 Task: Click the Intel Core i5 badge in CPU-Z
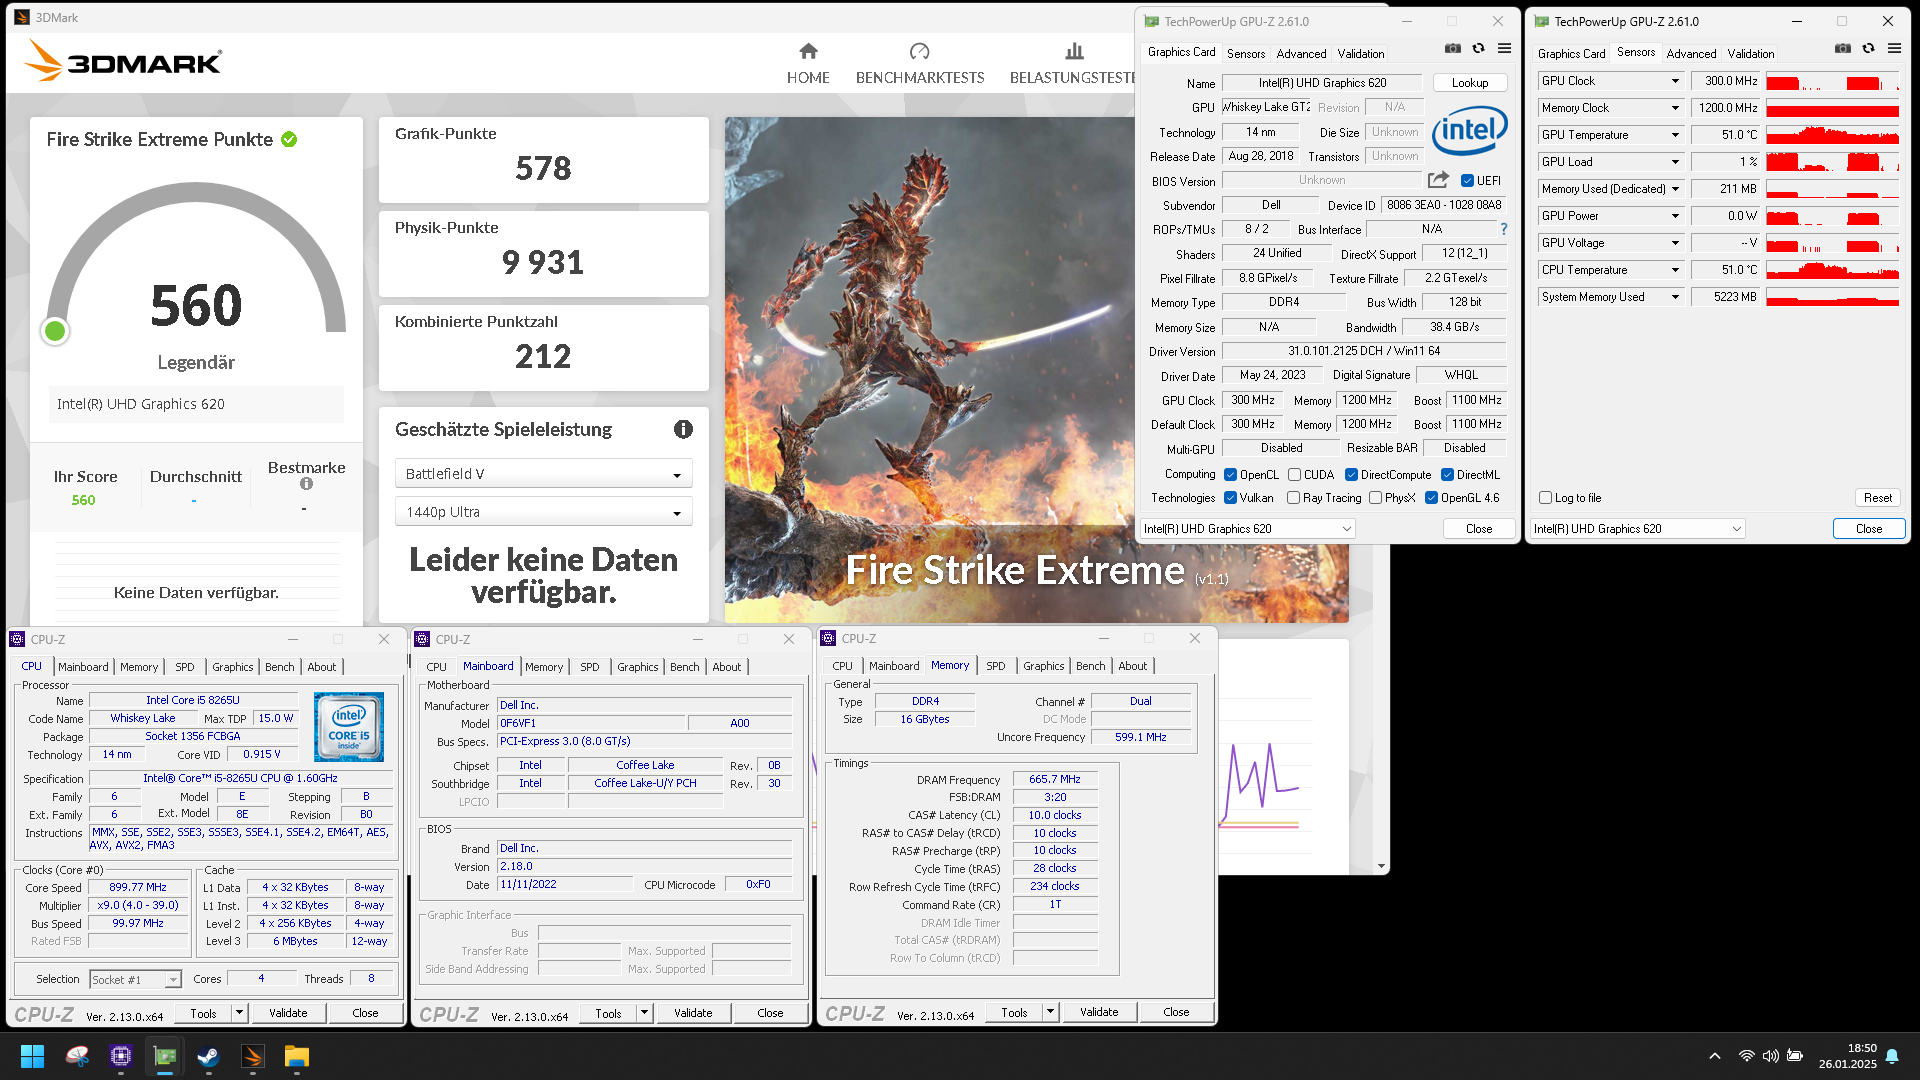tap(348, 727)
